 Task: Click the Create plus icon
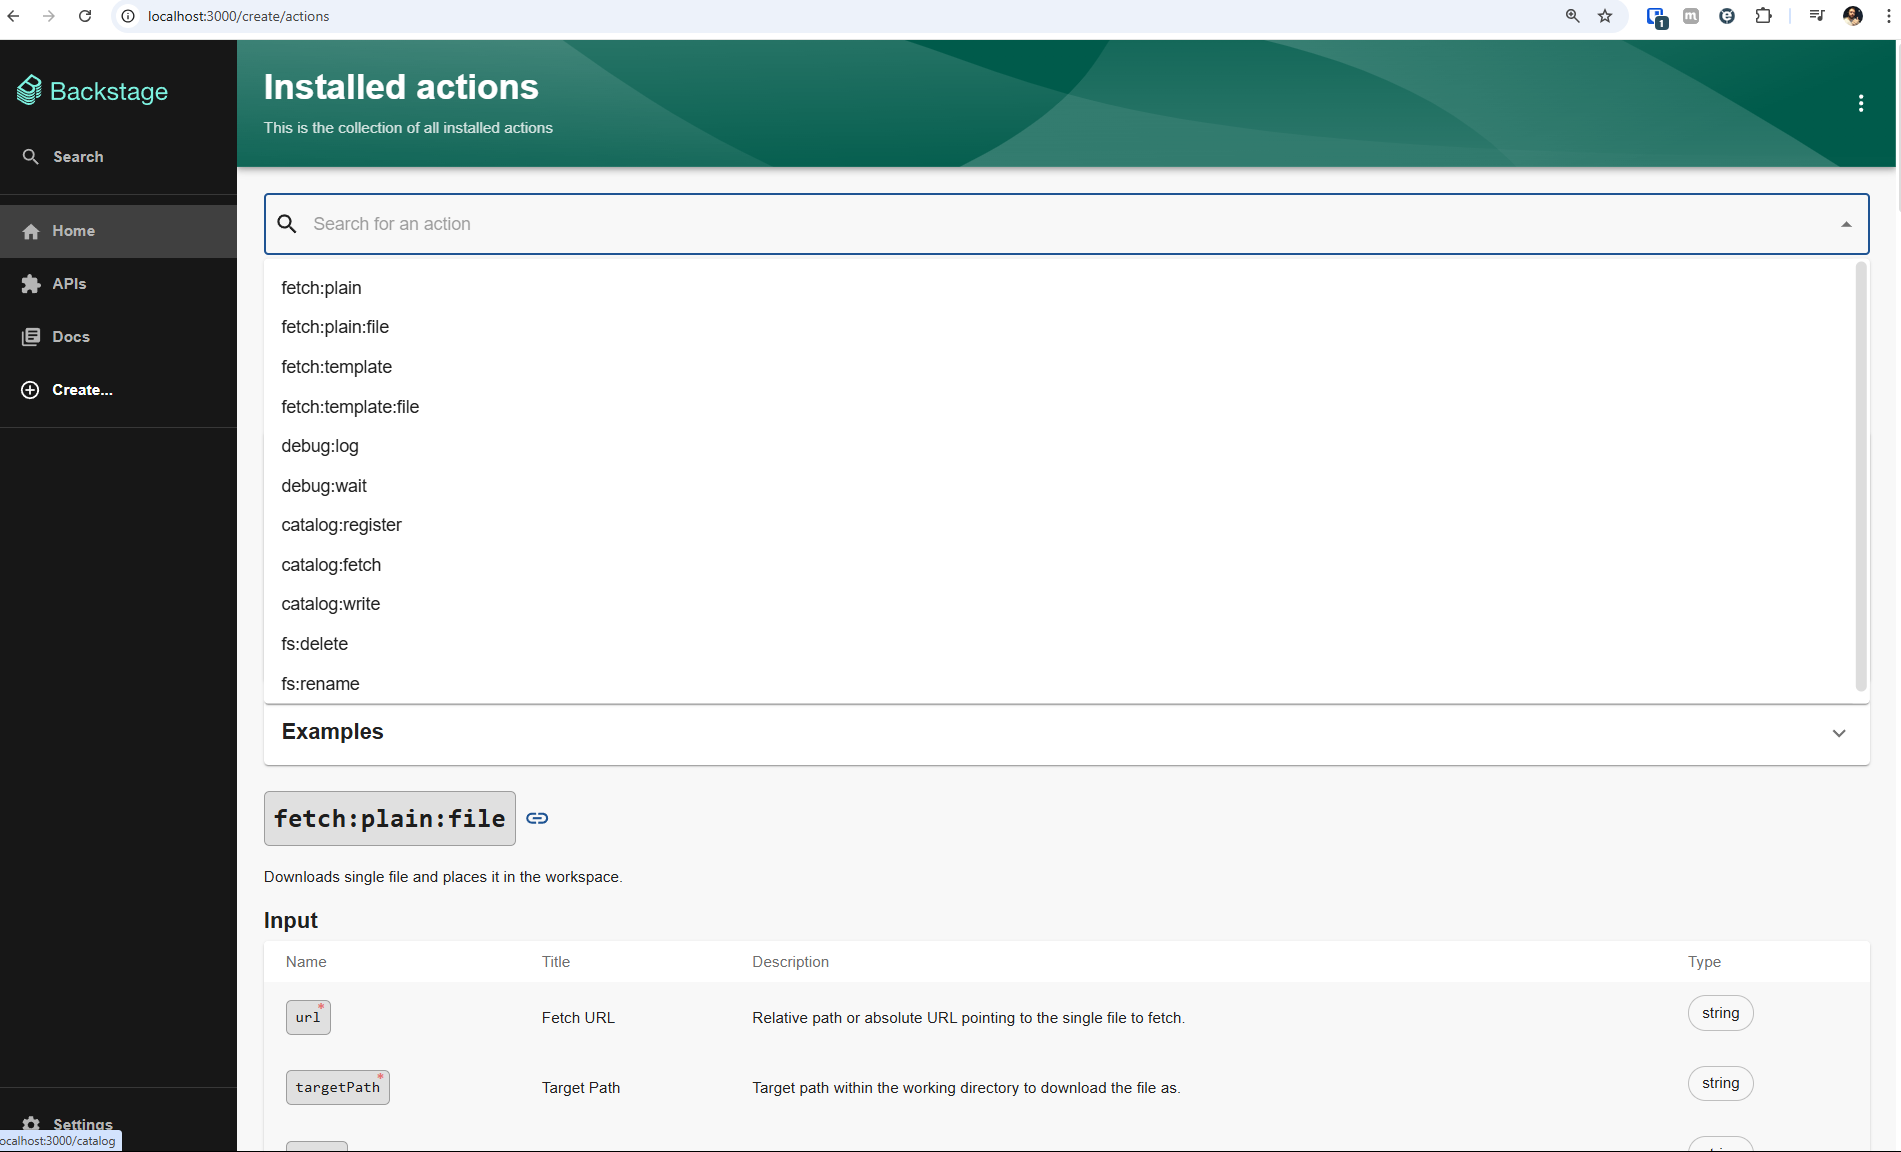point(31,390)
